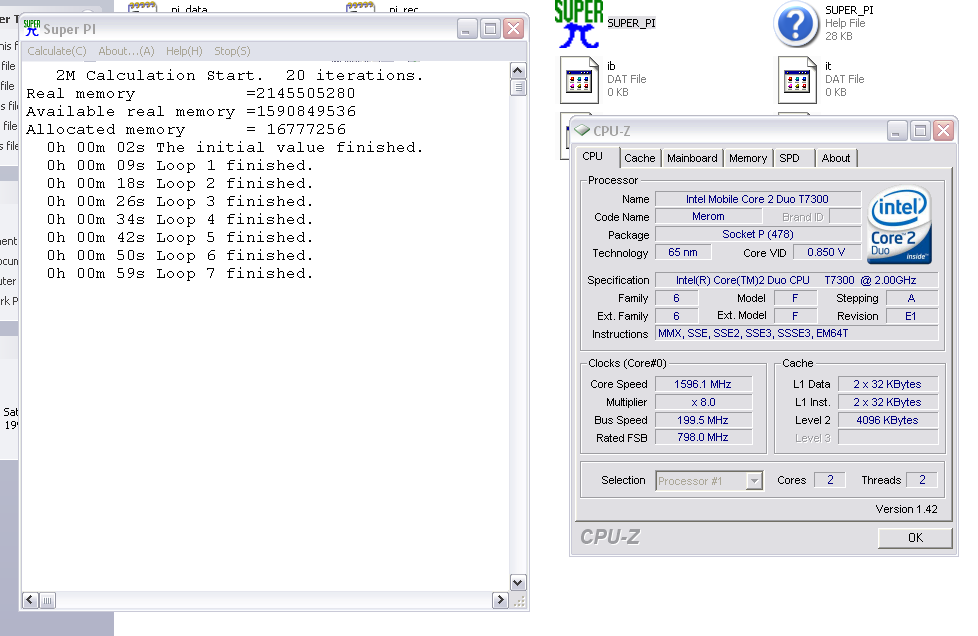978x636 pixels.
Task: Click the L1 Data value 2 x 32 KBytes
Action: [x=888, y=384]
